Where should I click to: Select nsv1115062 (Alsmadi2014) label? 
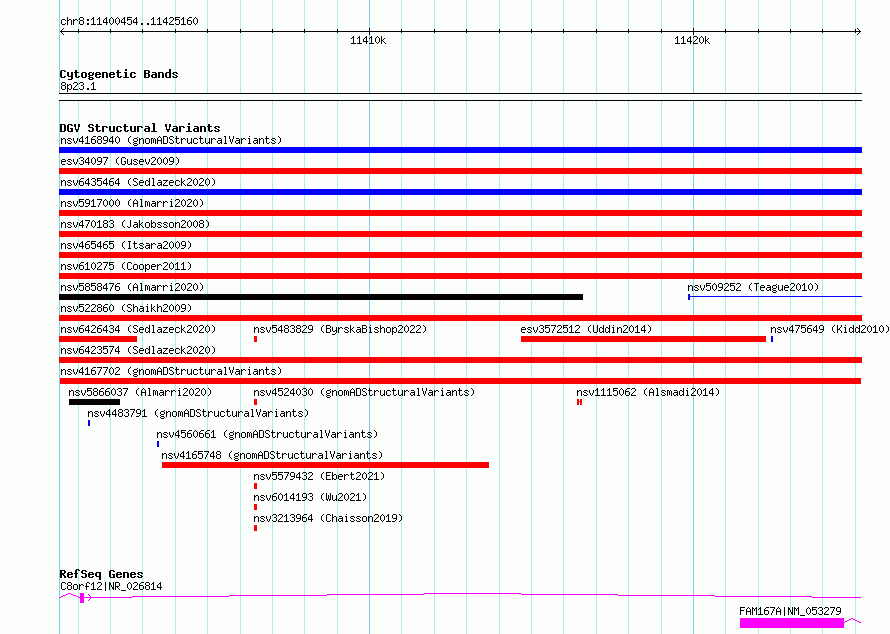point(648,392)
